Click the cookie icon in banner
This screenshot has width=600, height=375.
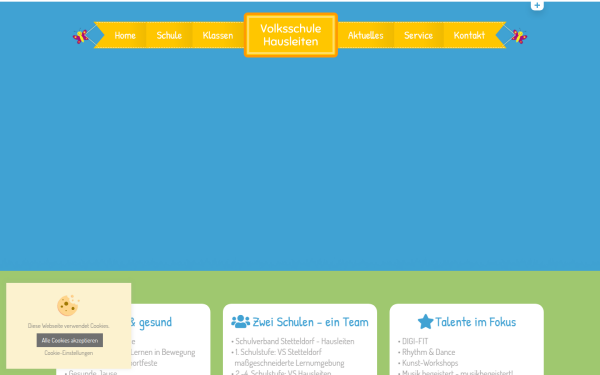click(68, 305)
